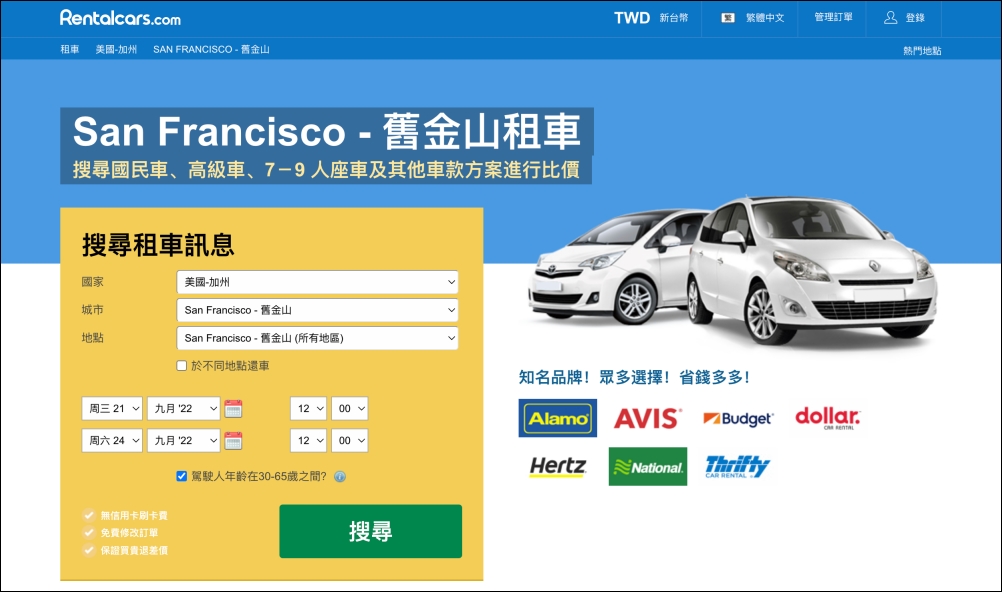This screenshot has height=592, width=1002.
Task: Open pick-up day dropdown 周三 21
Action: (x=112, y=409)
